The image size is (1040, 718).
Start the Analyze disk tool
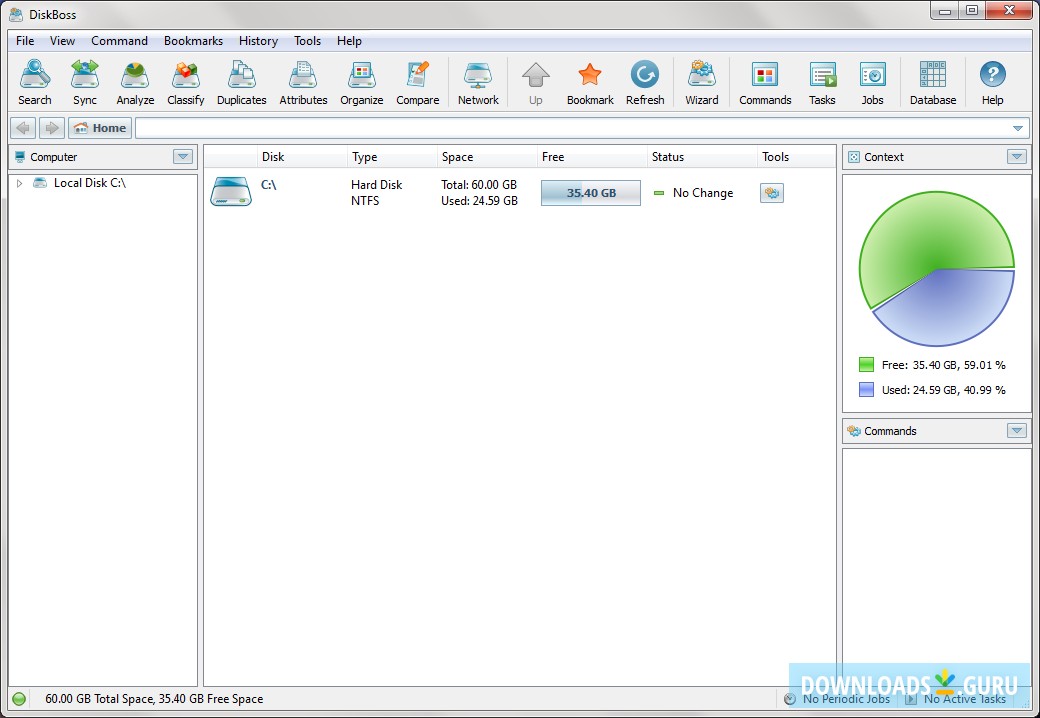[x=135, y=82]
